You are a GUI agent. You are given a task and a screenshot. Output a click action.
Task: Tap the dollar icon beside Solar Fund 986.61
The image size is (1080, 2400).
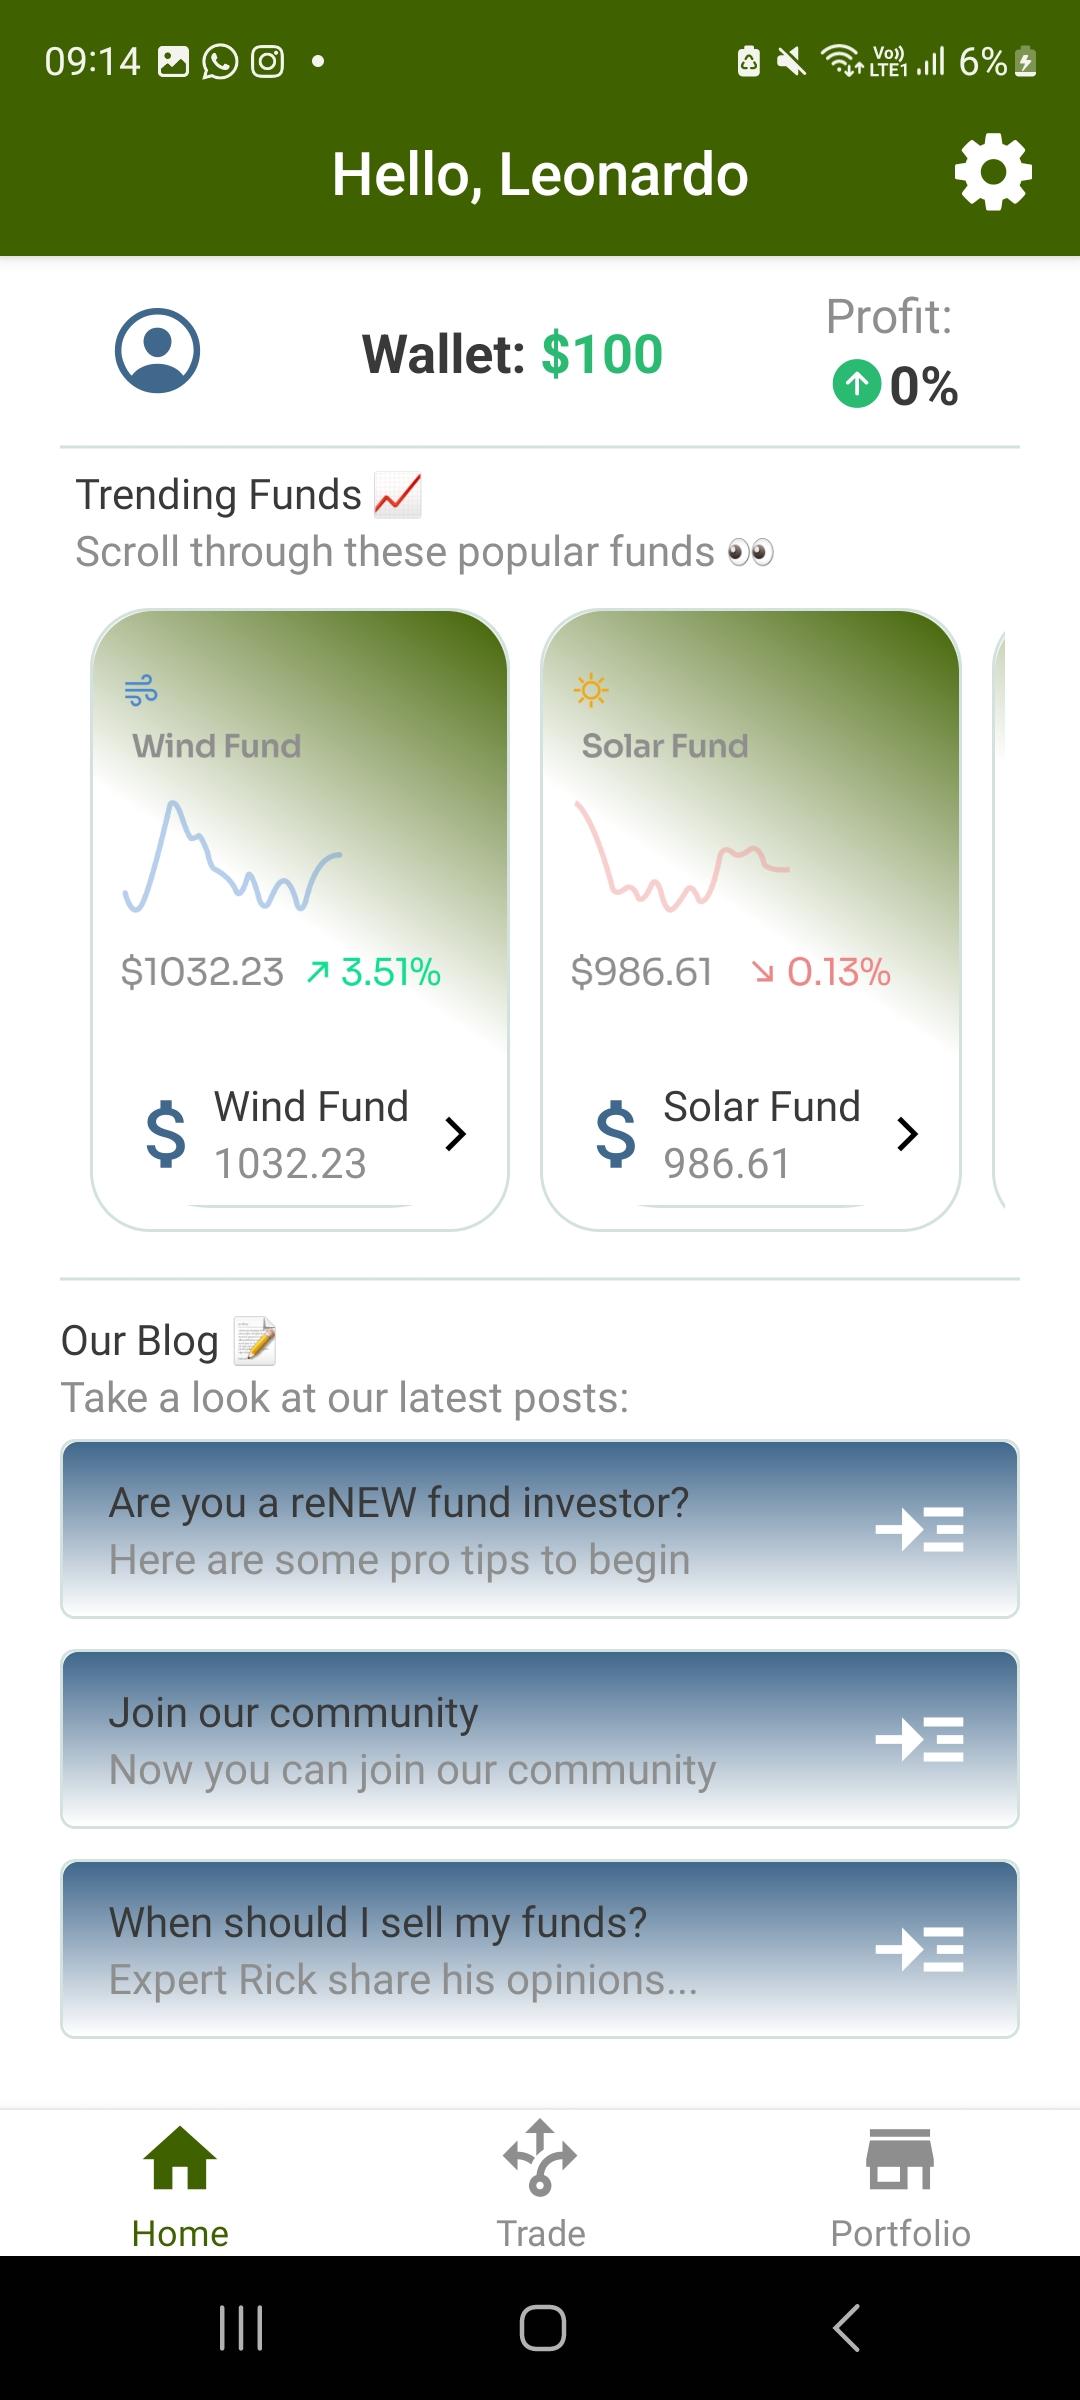coord(616,1134)
